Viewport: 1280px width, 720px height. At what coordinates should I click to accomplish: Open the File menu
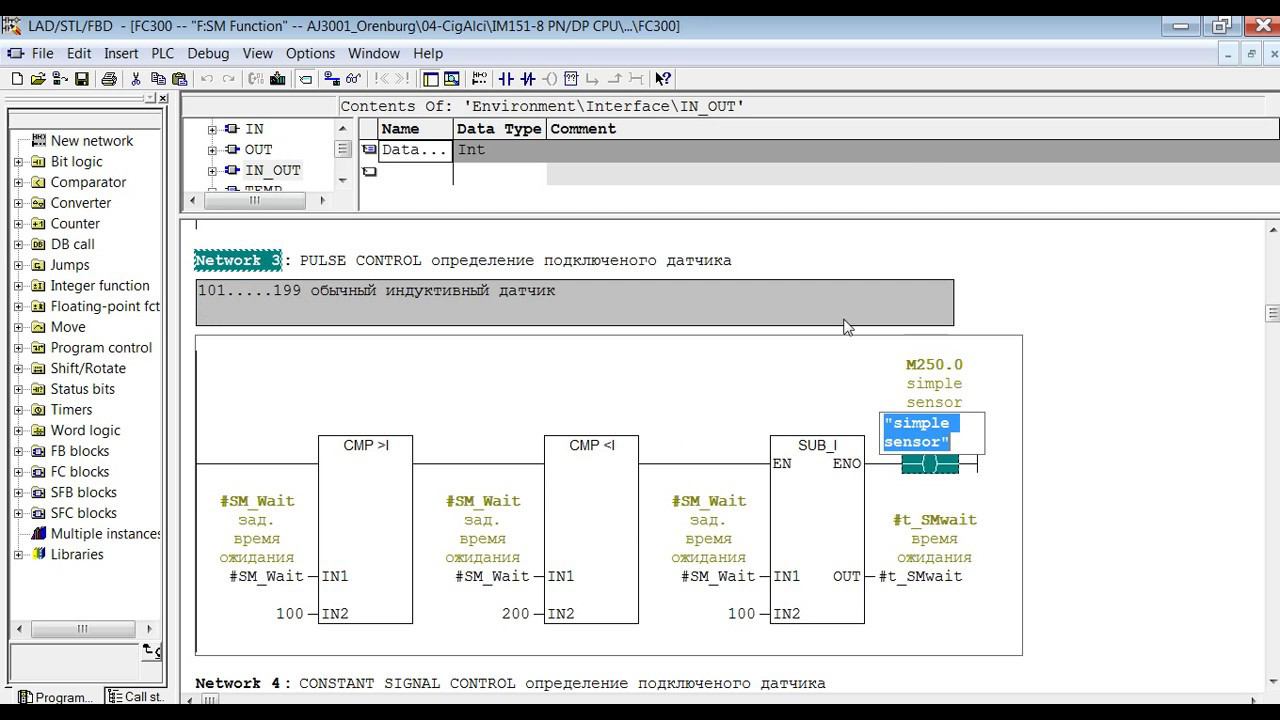click(42, 54)
